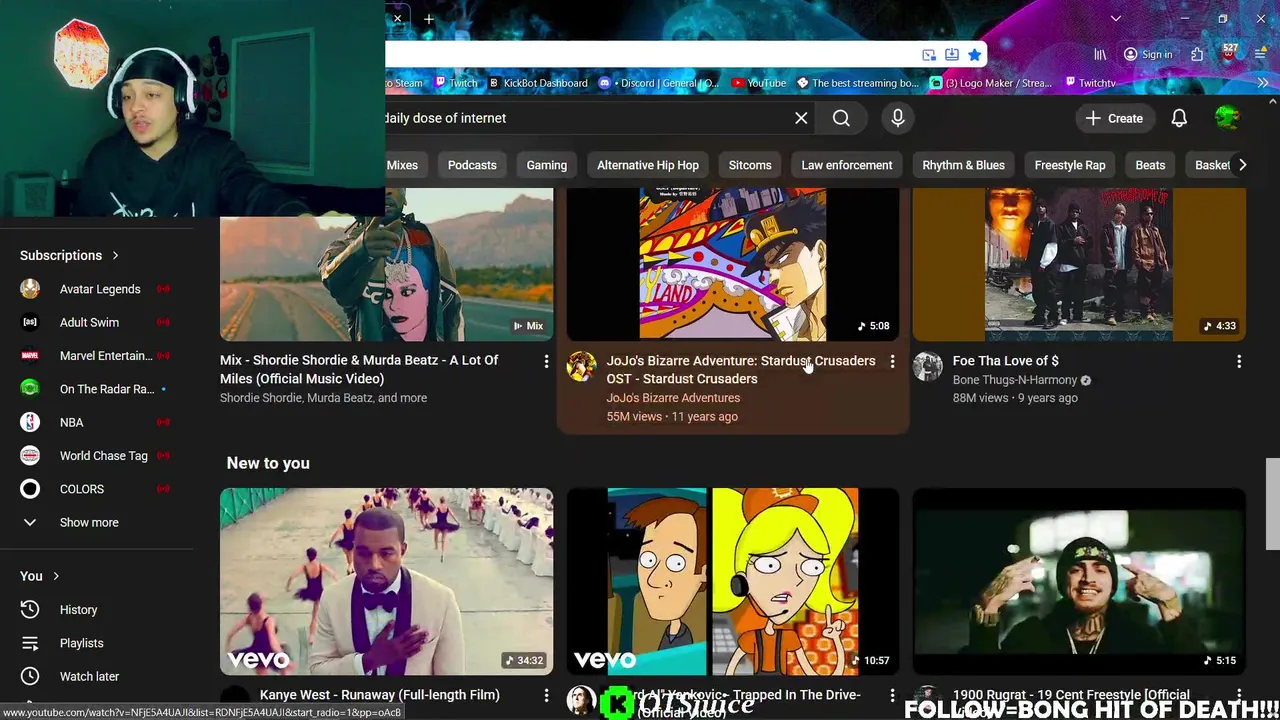Open YouTube bookmark in bookmarks bar

click(759, 83)
